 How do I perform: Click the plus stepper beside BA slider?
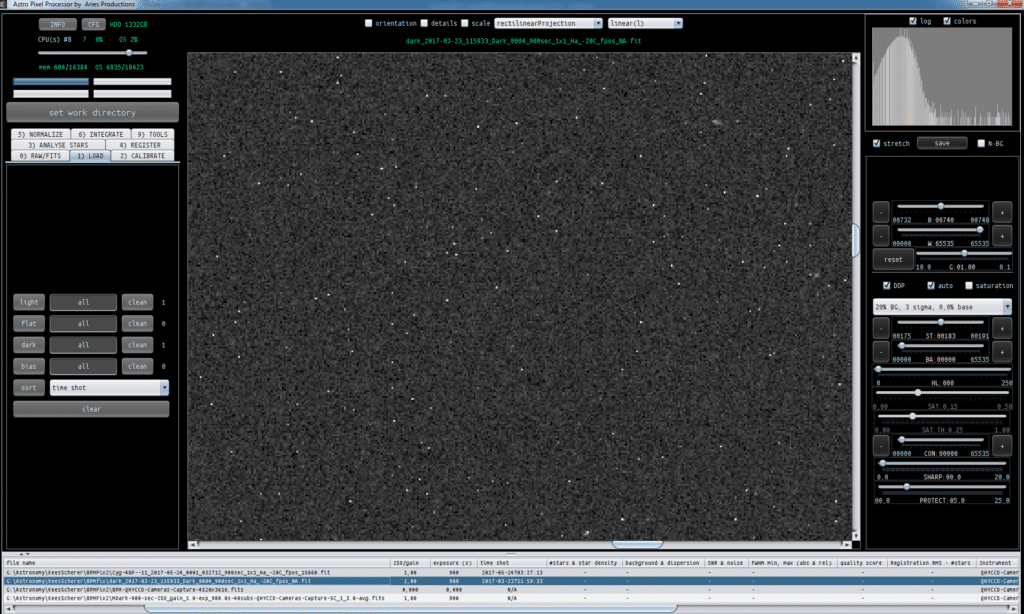[1002, 352]
